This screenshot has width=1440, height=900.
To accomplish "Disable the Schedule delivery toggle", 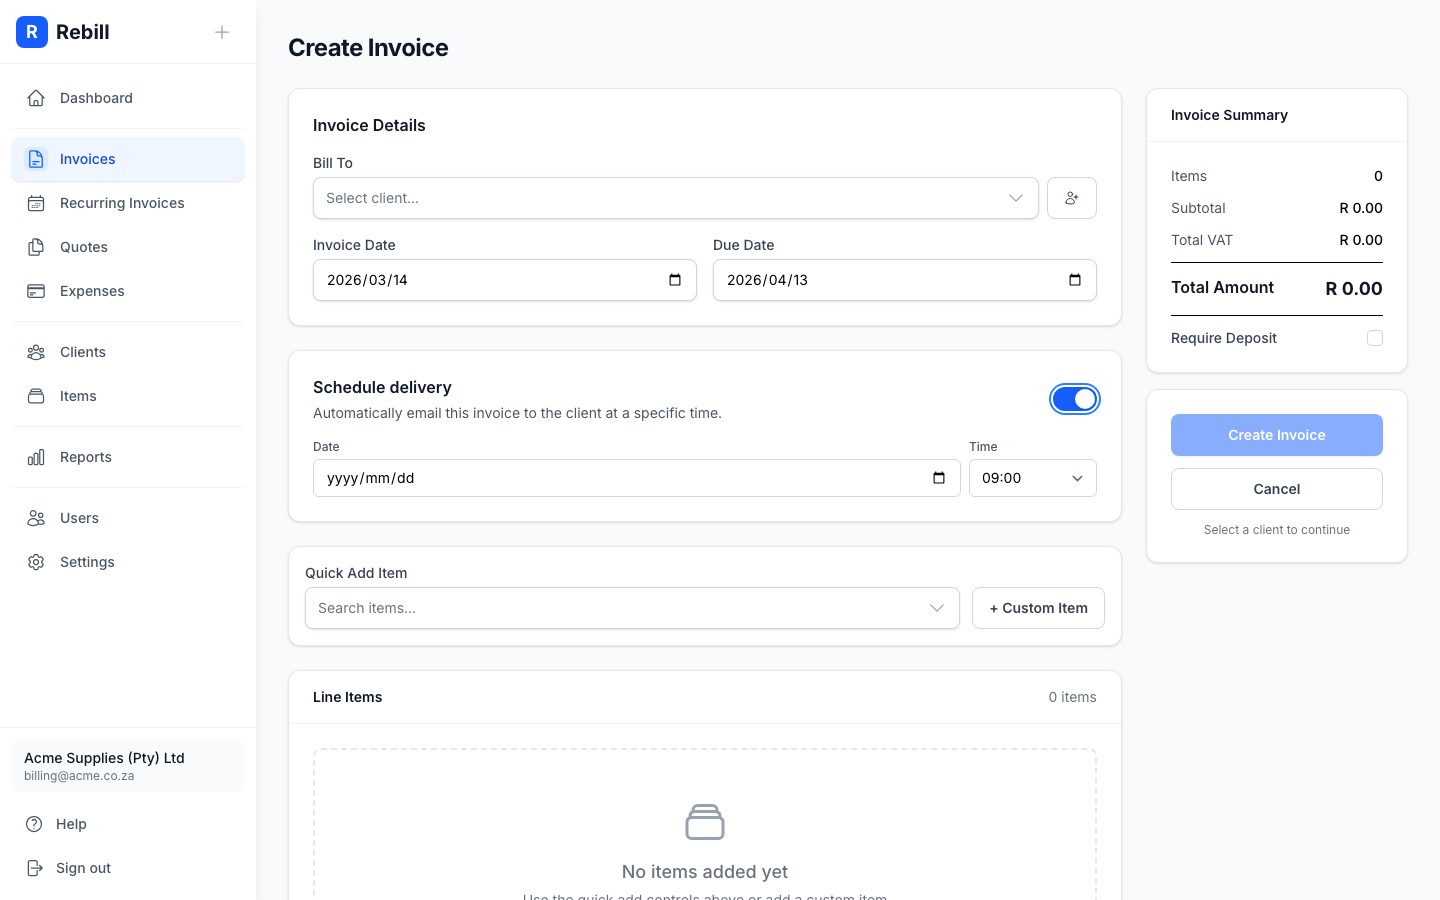I will 1075,399.
